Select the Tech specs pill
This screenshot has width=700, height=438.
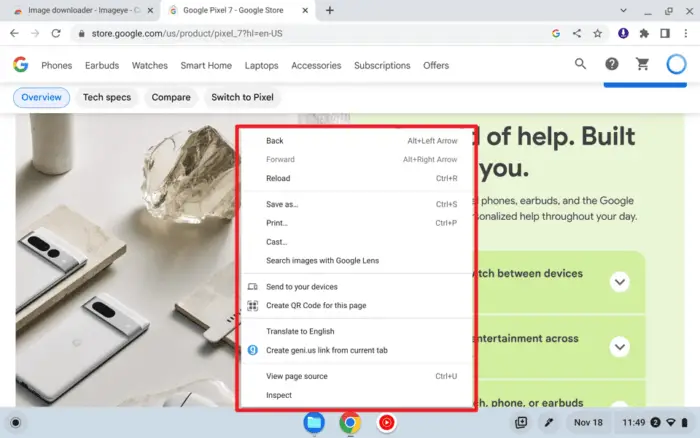(107, 97)
